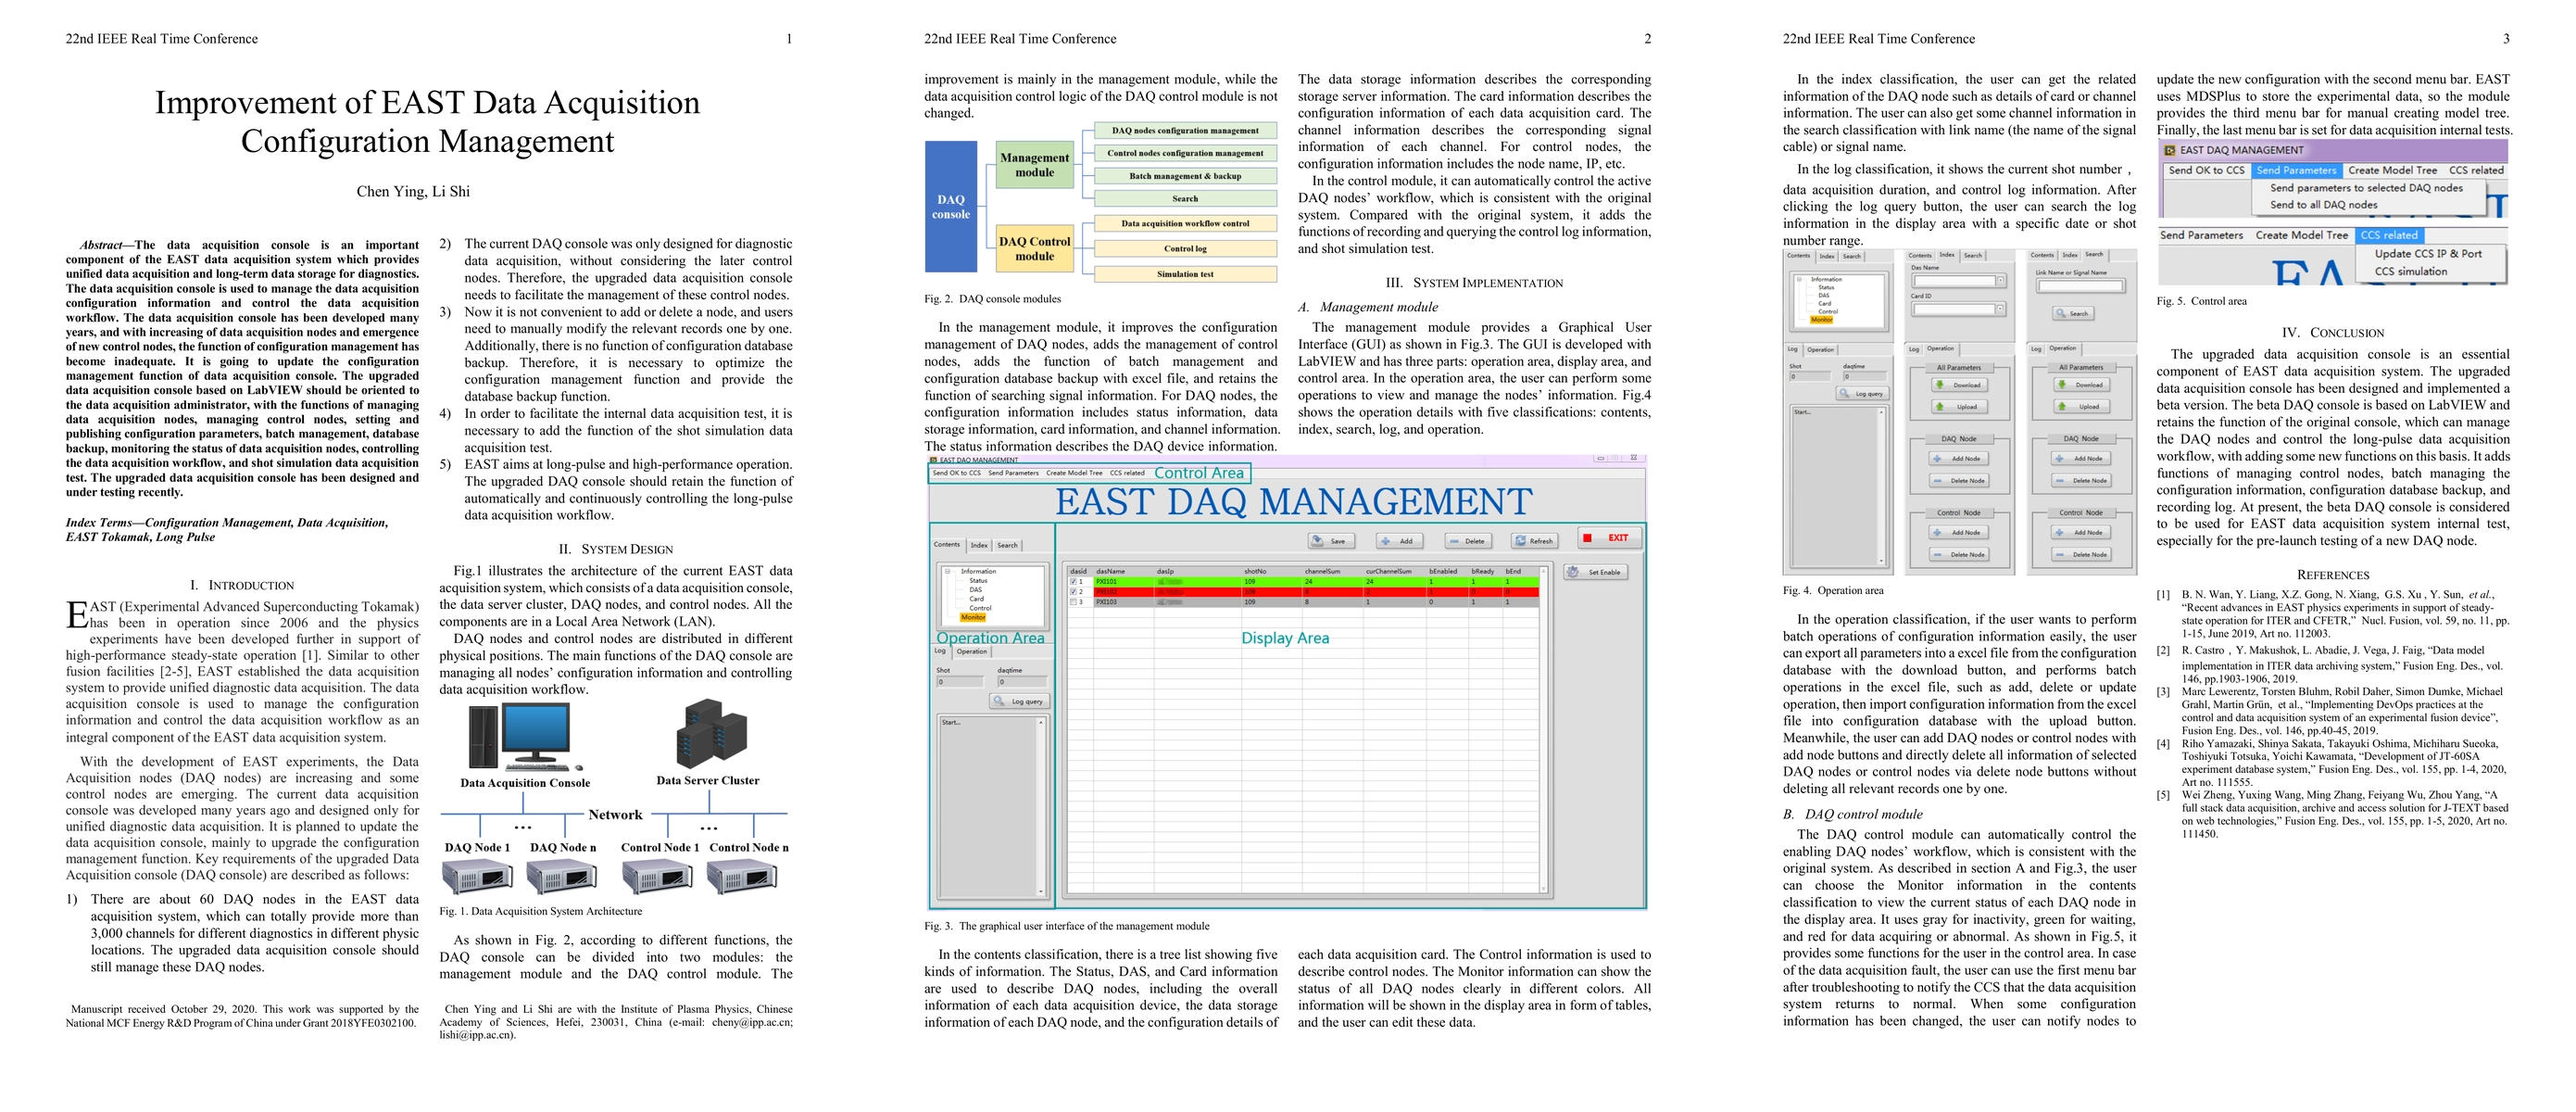This screenshot has height=1112, width=2576.
Task: Click LabVIEW icon beside EAST DAQ MANAGEMENT title
Action: (2169, 150)
